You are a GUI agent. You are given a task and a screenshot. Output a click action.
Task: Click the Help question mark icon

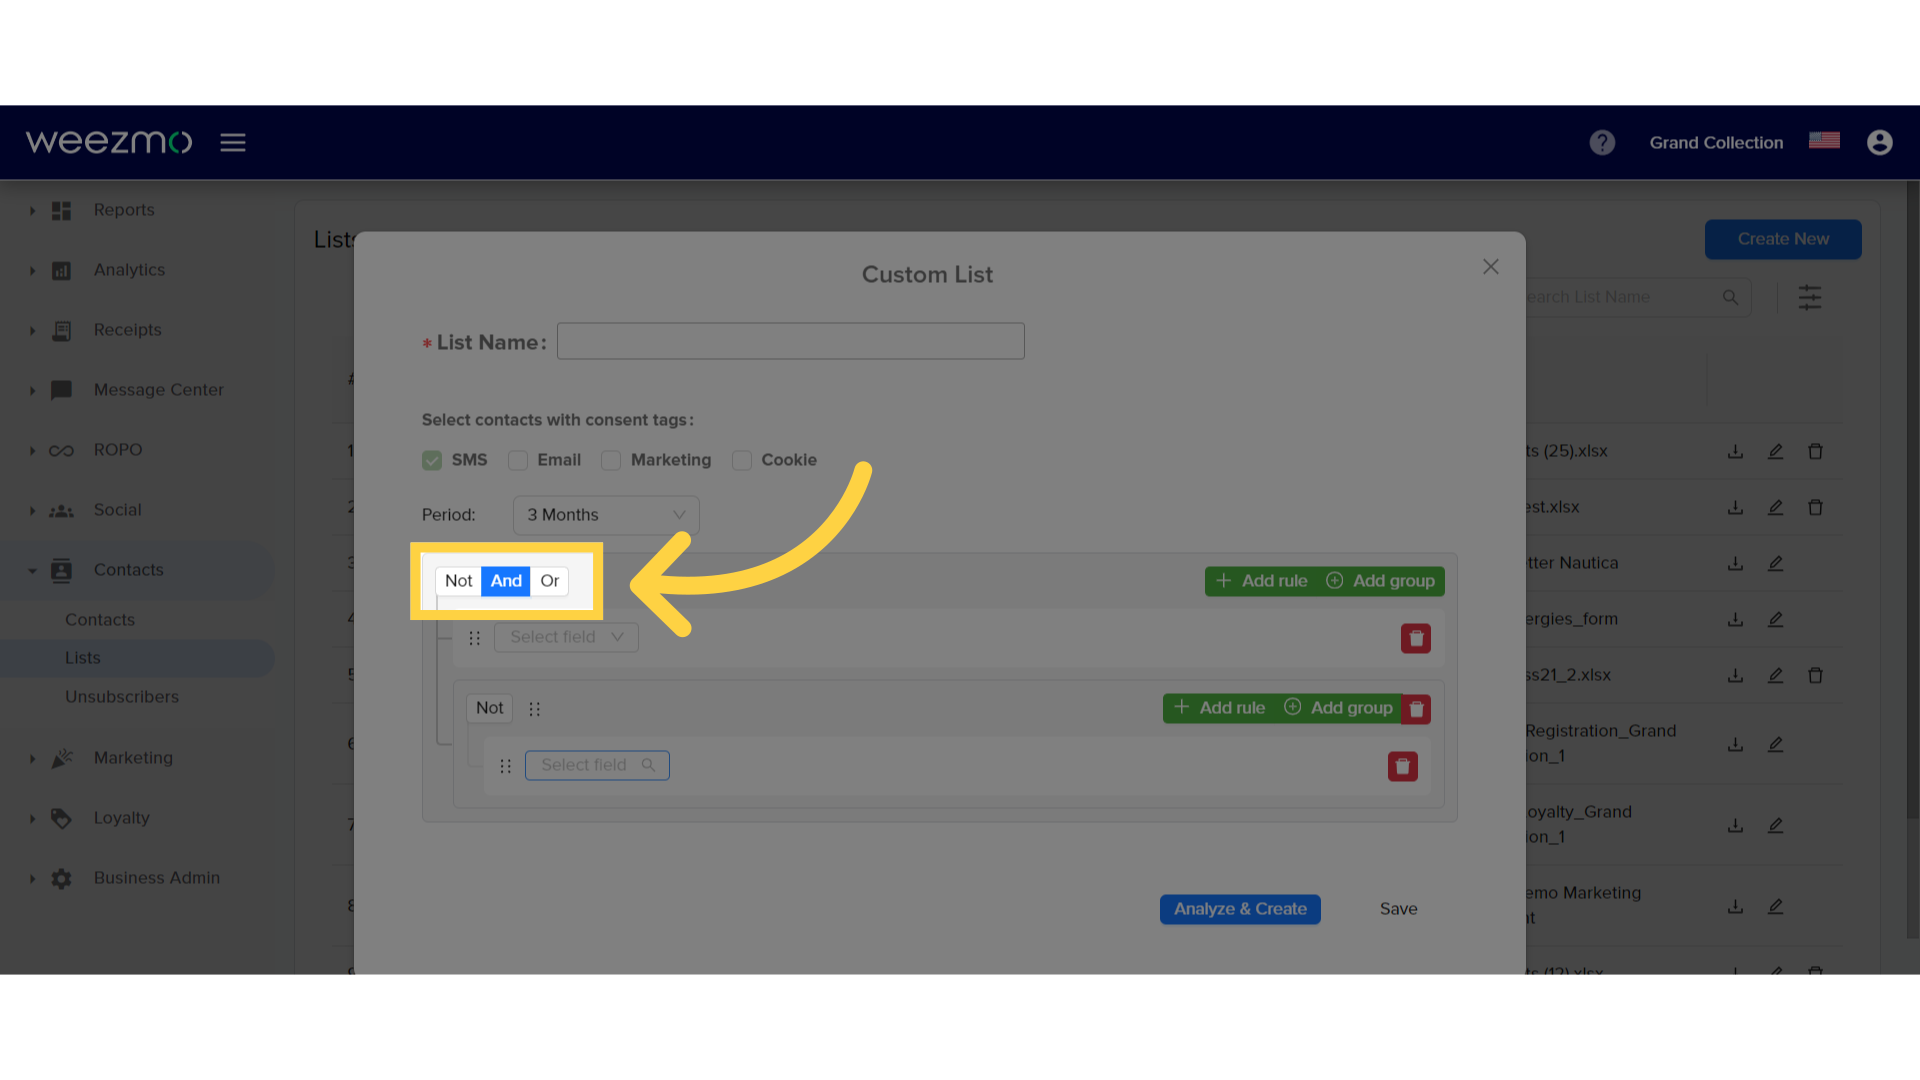click(1602, 141)
